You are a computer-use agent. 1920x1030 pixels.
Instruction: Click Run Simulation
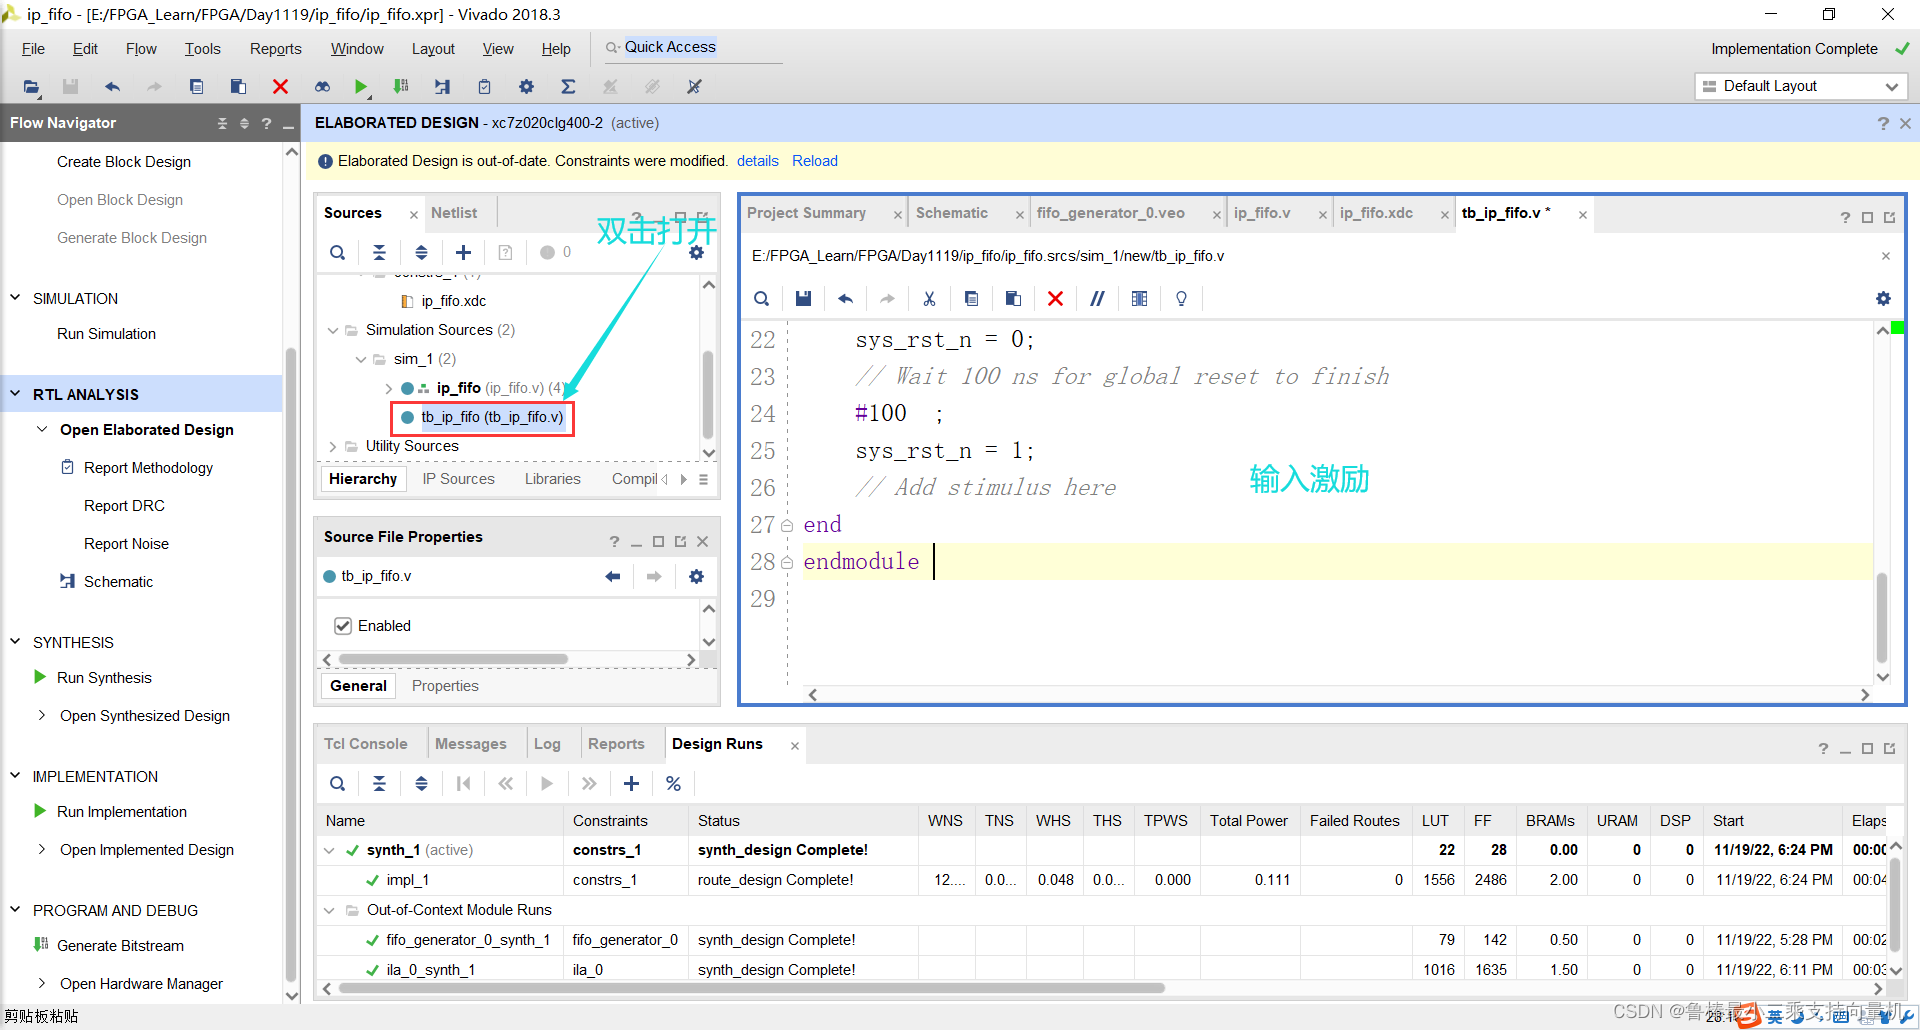106,334
